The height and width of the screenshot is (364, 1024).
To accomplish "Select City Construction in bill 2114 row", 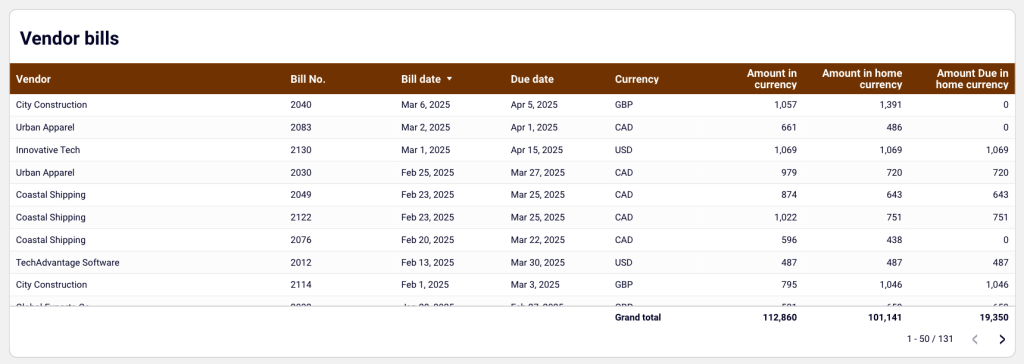I will coord(52,285).
